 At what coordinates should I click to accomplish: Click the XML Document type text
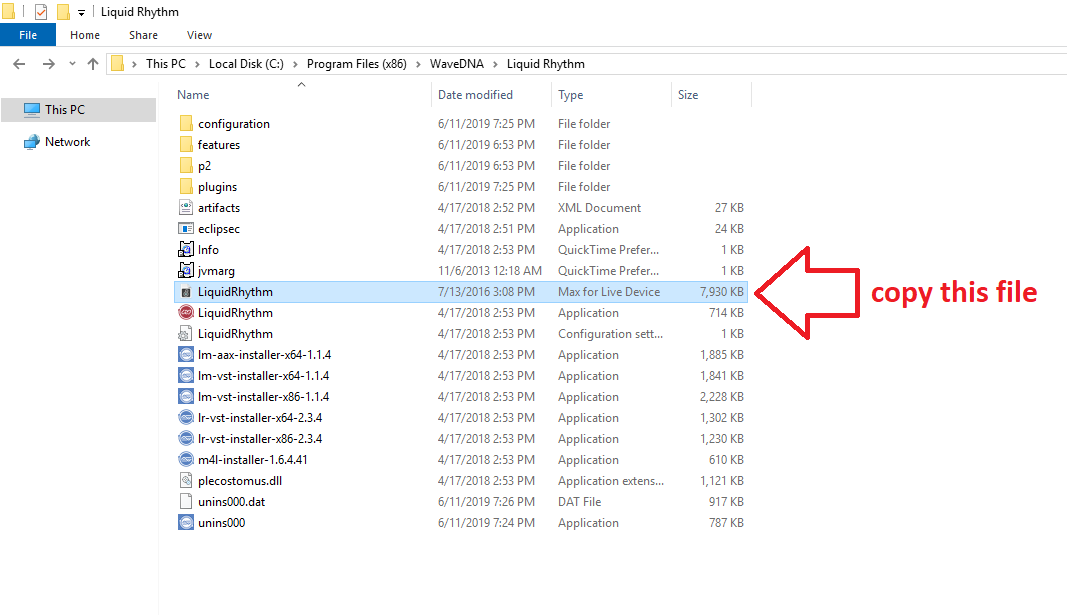[x=600, y=207]
